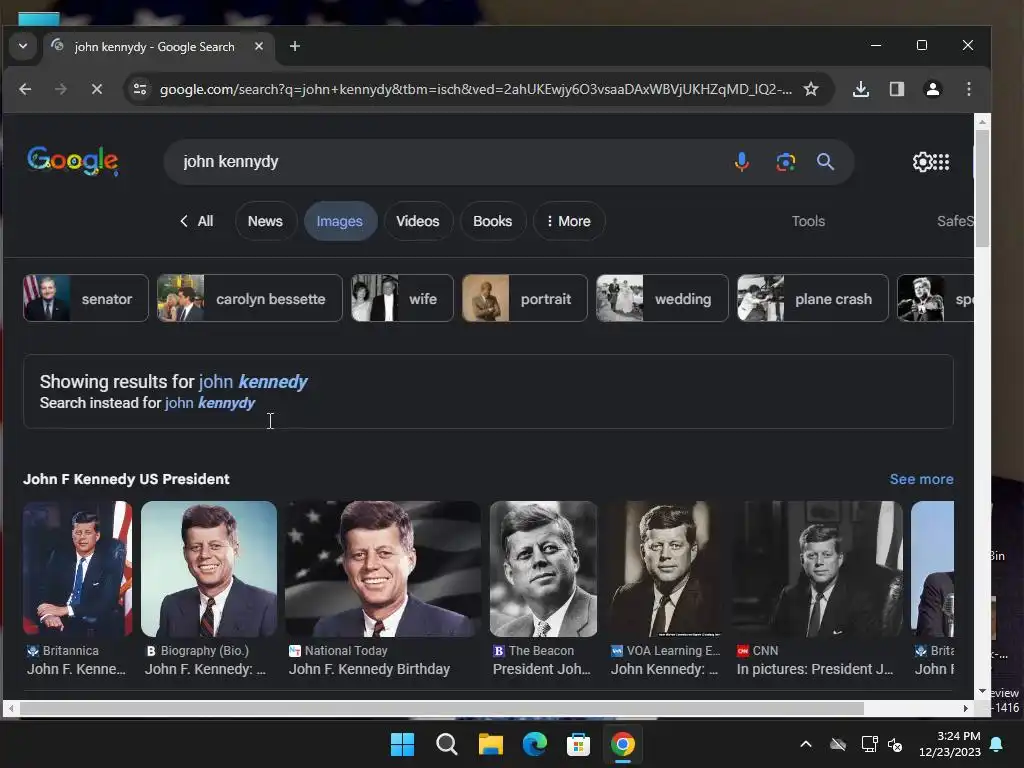This screenshot has height=768, width=1024.
Task: Click corrected query john kennedy link
Action: tap(253, 381)
